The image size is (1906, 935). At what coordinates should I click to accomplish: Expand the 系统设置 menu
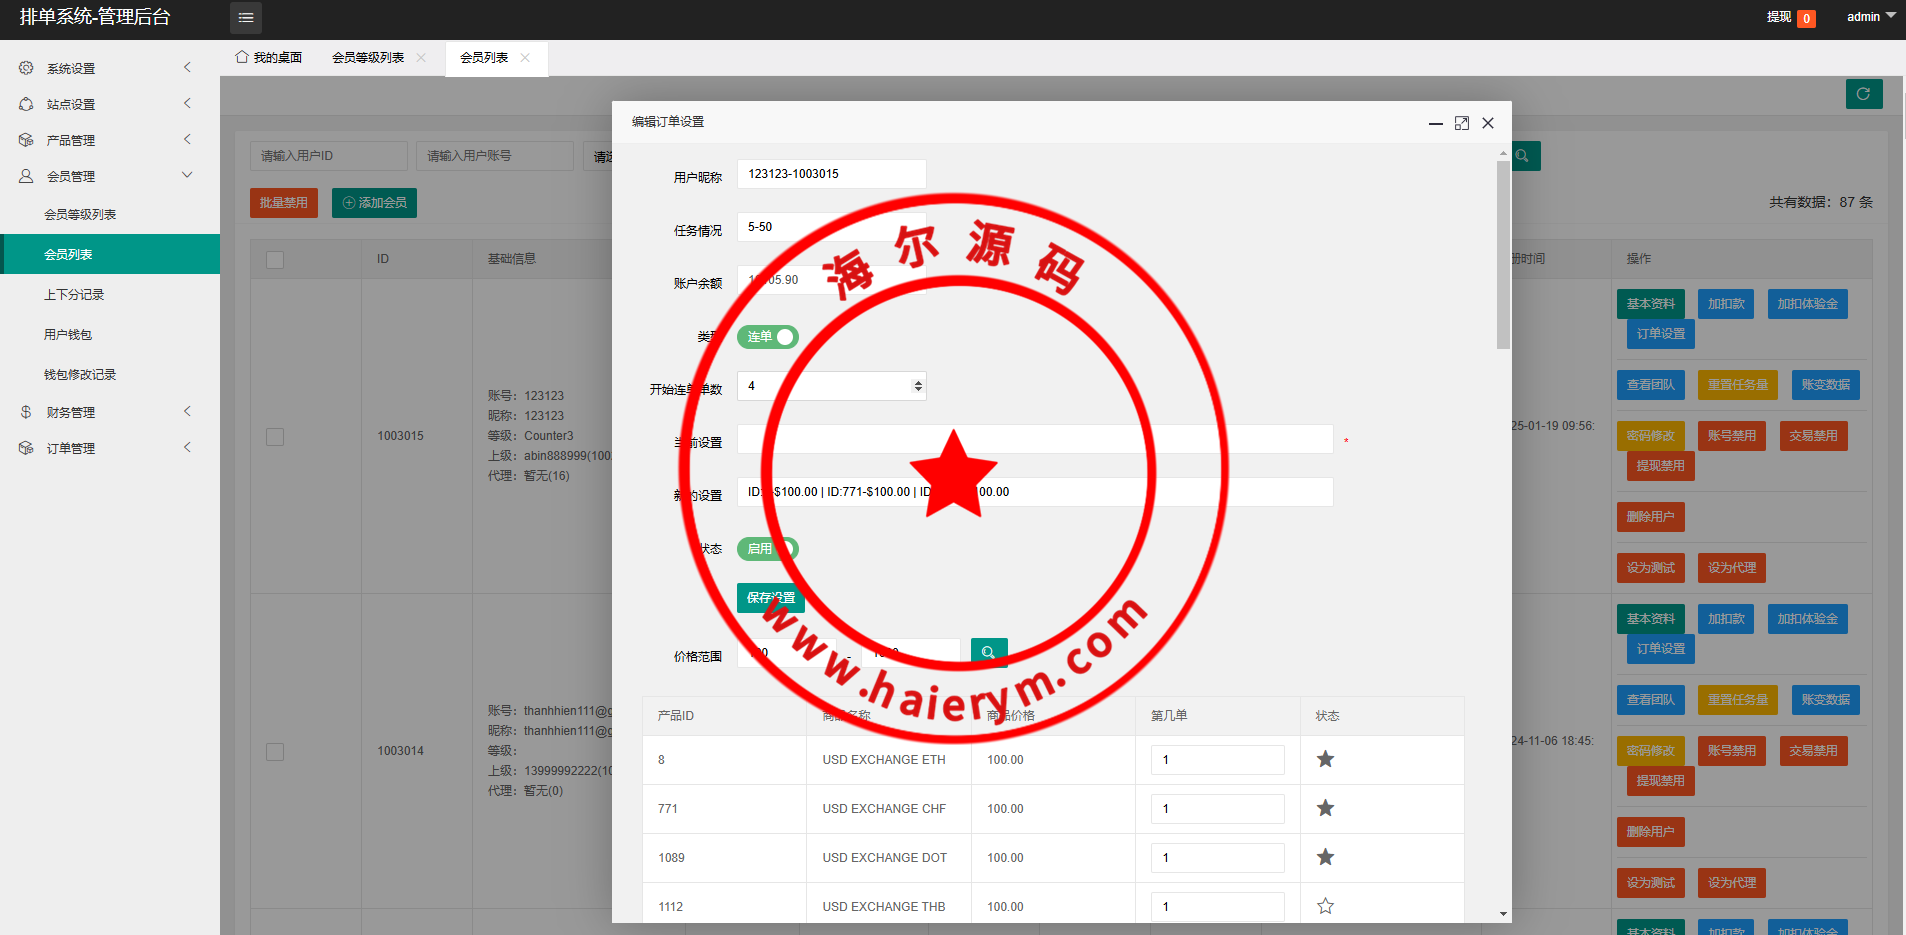187,68
